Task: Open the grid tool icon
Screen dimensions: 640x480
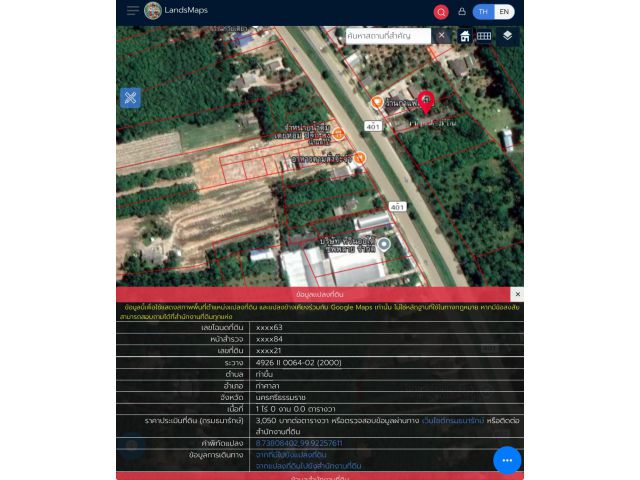Action: point(484,36)
